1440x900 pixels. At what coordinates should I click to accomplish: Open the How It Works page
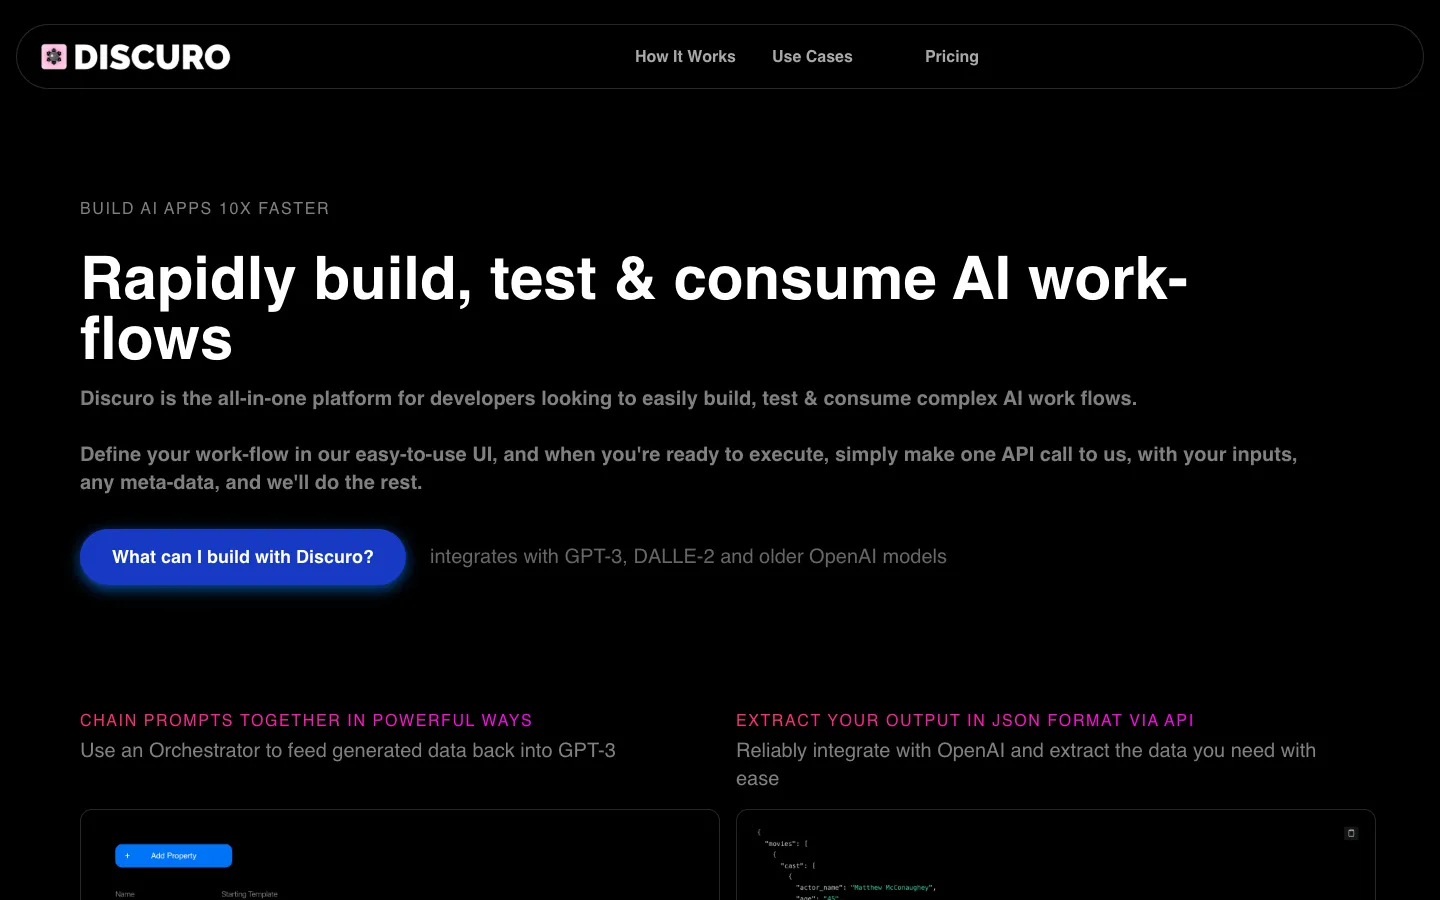(685, 57)
